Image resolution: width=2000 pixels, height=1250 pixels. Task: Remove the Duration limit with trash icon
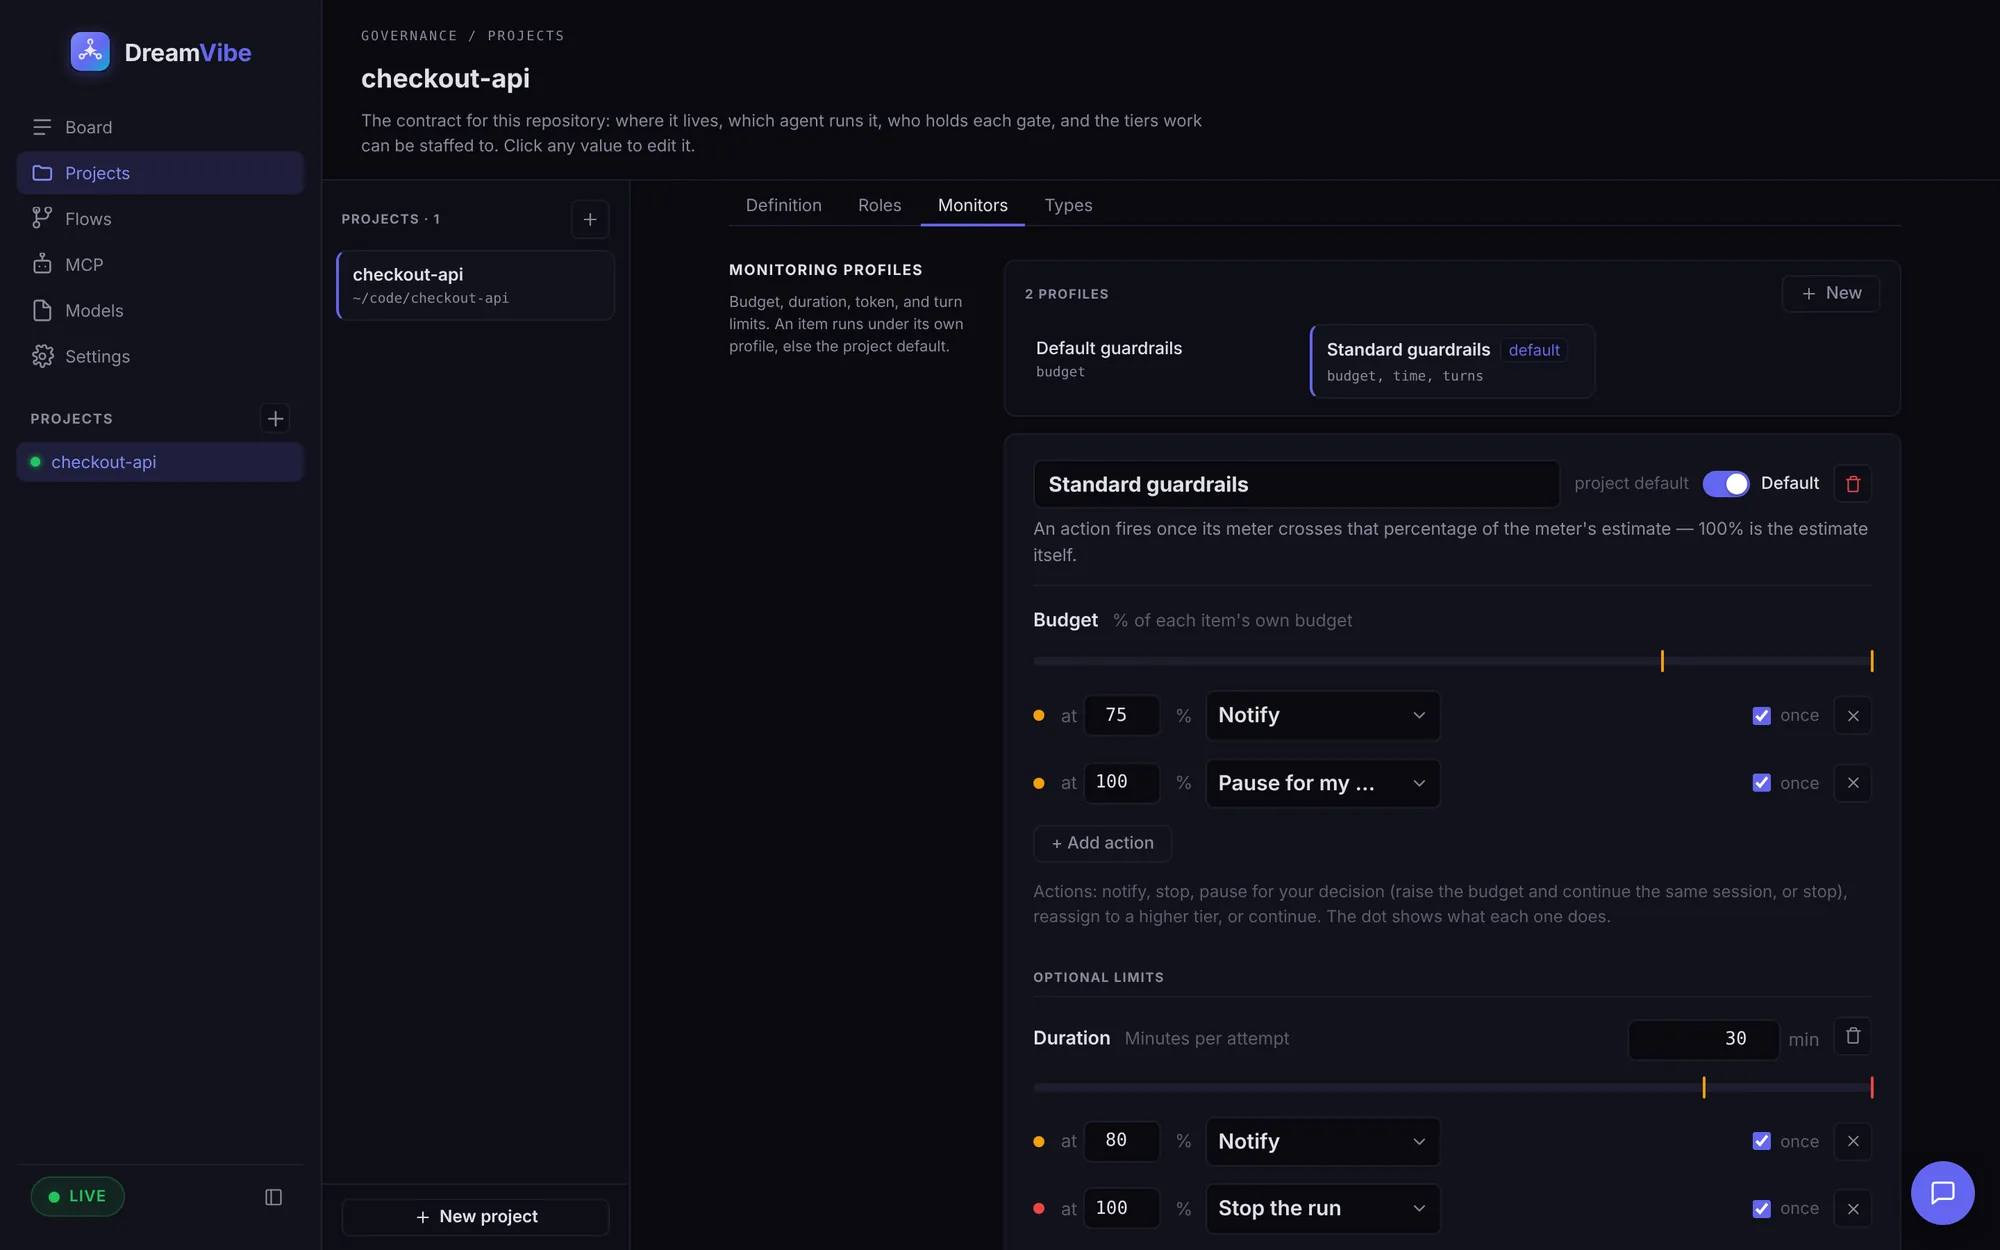pyautogui.click(x=1853, y=1036)
